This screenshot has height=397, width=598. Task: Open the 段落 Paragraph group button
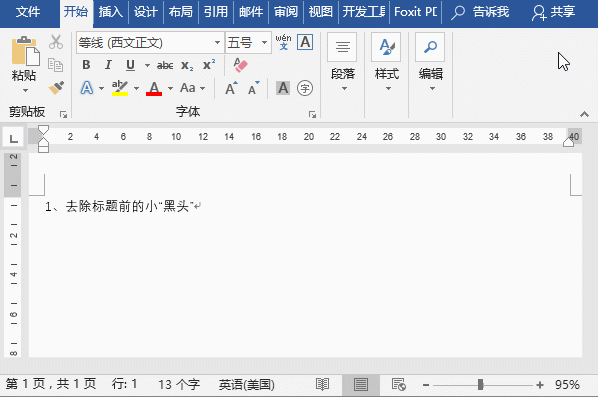click(342, 63)
